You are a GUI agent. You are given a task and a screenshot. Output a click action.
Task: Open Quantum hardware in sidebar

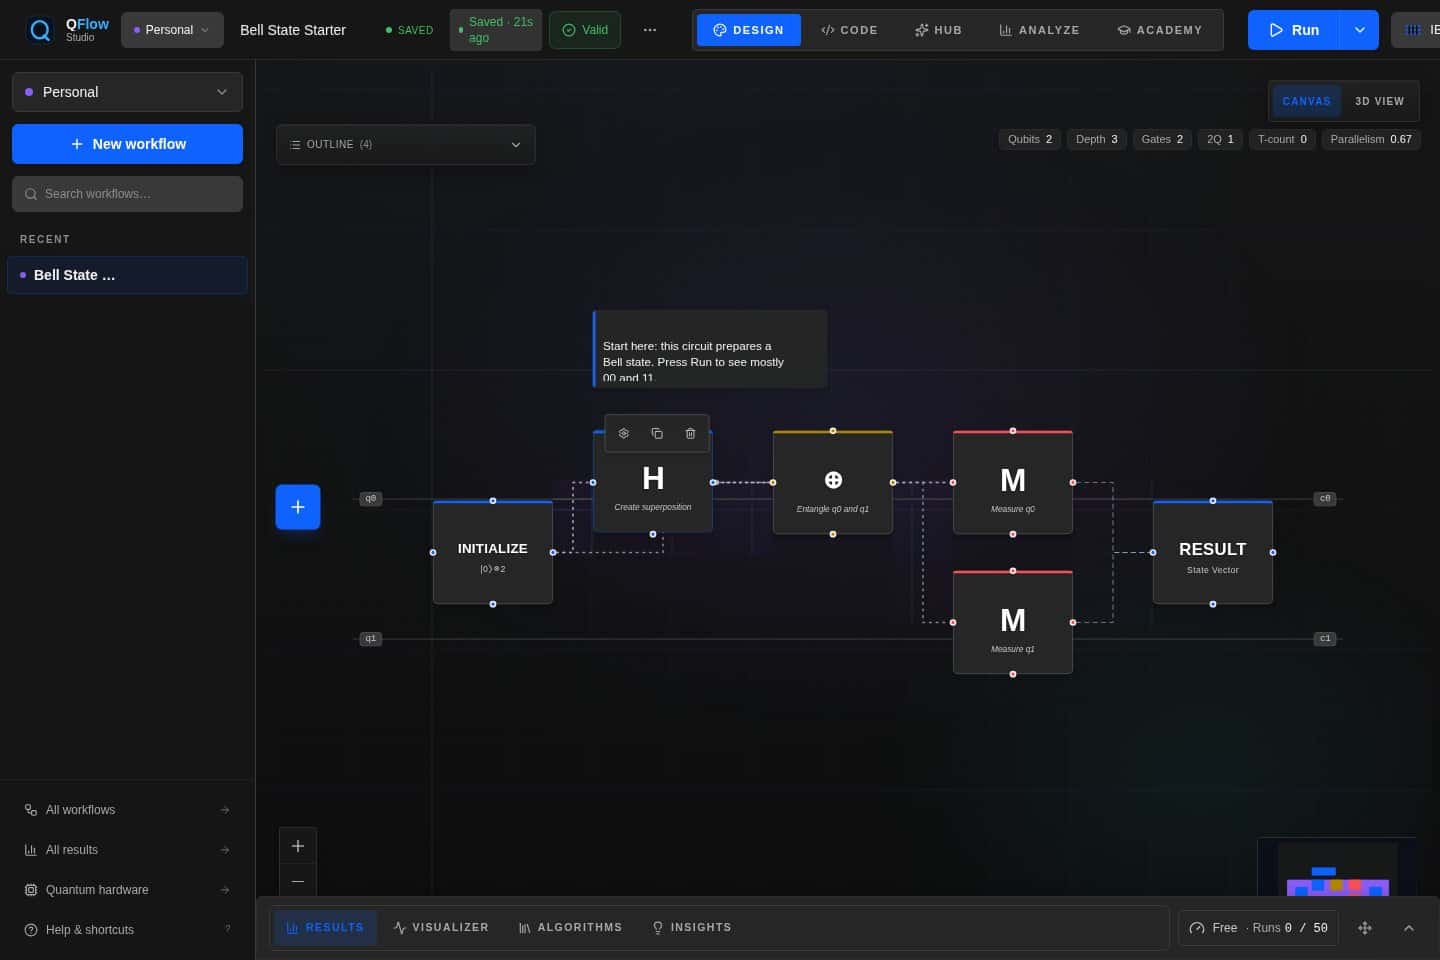127,890
